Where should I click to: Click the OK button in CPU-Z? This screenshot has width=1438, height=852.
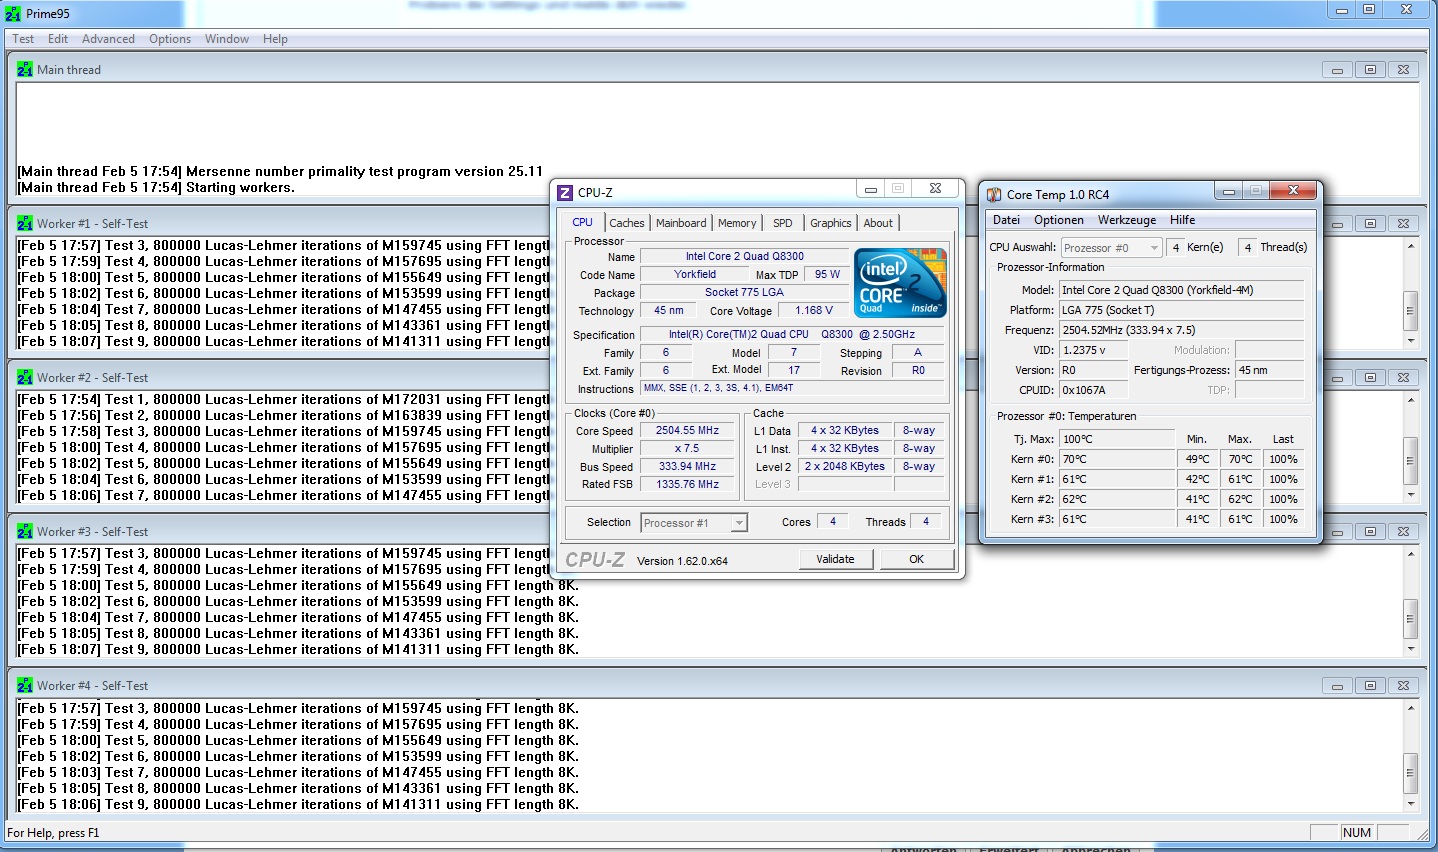click(x=916, y=559)
